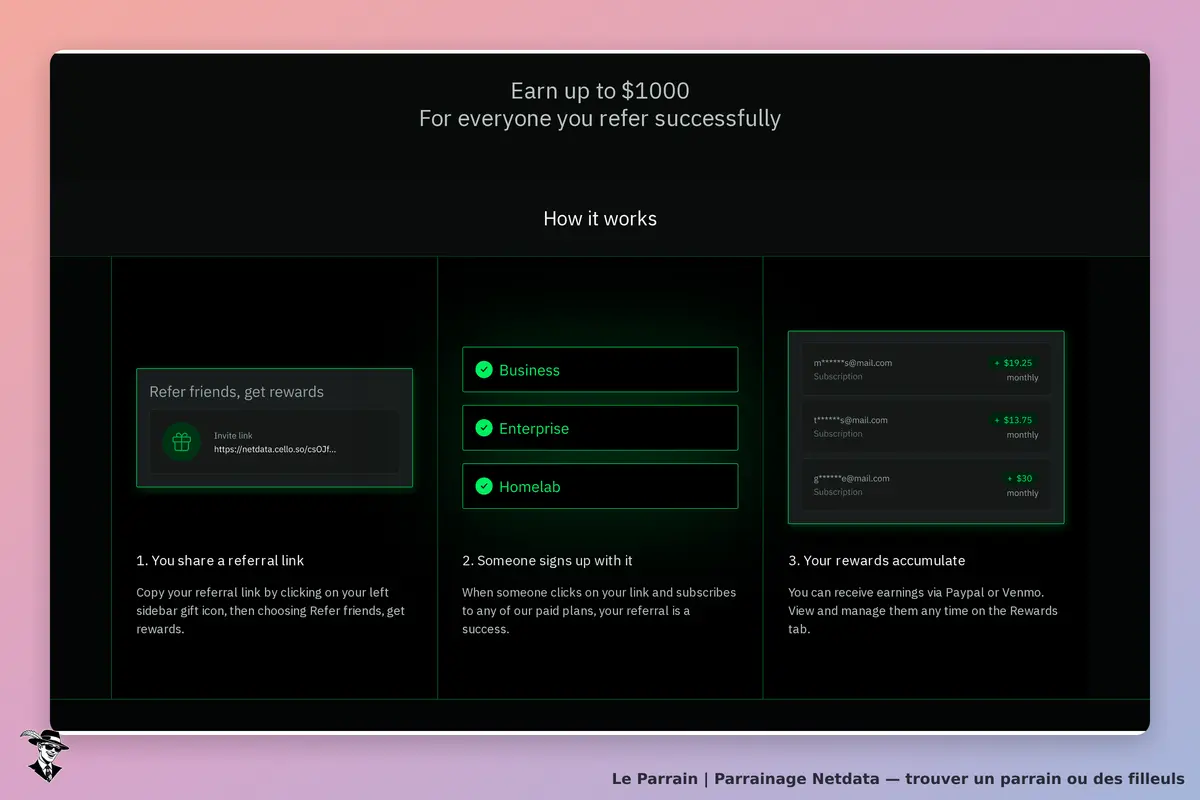Click the "Business" plan label
This screenshot has width=1200, height=800.
pyautogui.click(x=529, y=370)
